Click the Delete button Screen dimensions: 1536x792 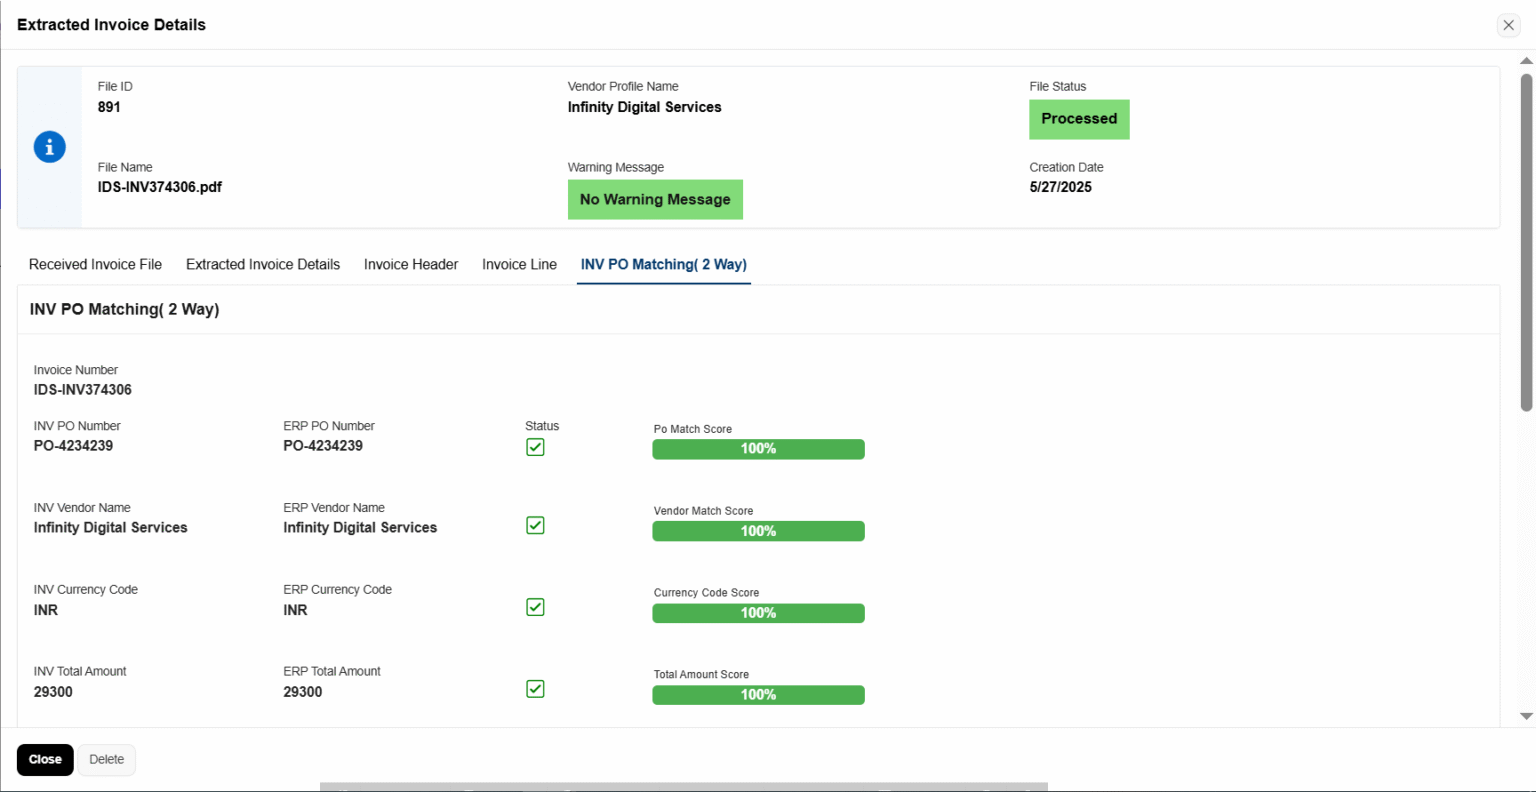tap(107, 760)
